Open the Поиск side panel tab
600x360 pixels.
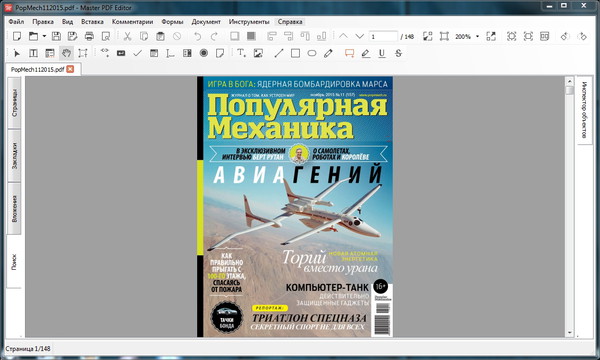coord(15,262)
